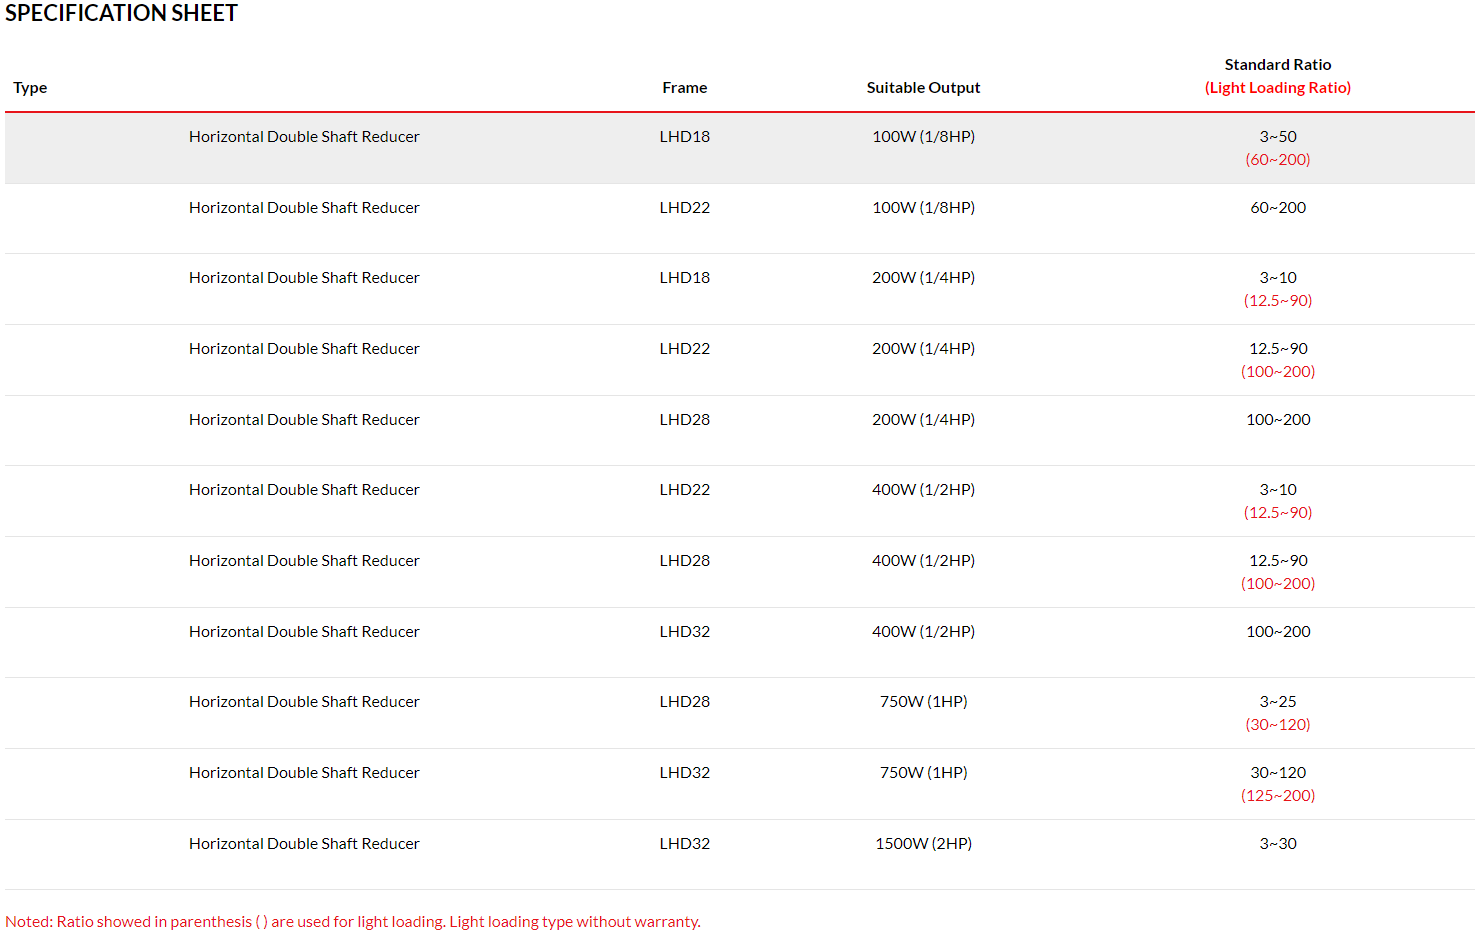The width and height of the screenshot is (1482, 933).
Task: Select the LHD28 frame cell in the 200W row
Action: tap(685, 420)
